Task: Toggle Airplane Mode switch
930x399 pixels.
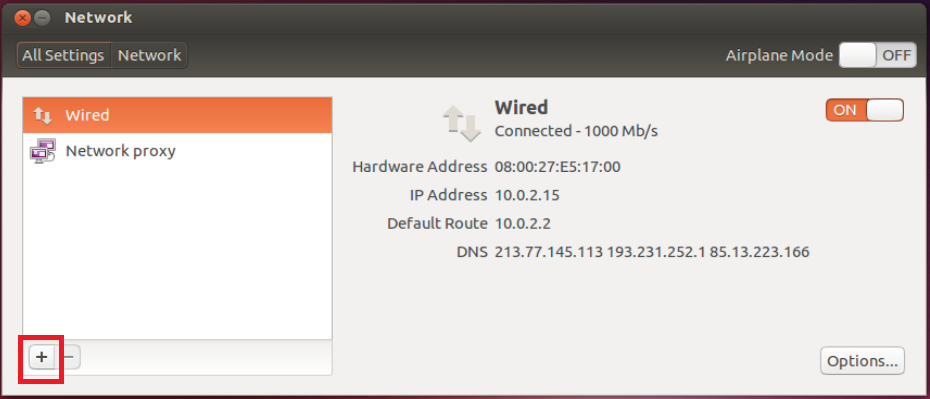Action: 877,56
